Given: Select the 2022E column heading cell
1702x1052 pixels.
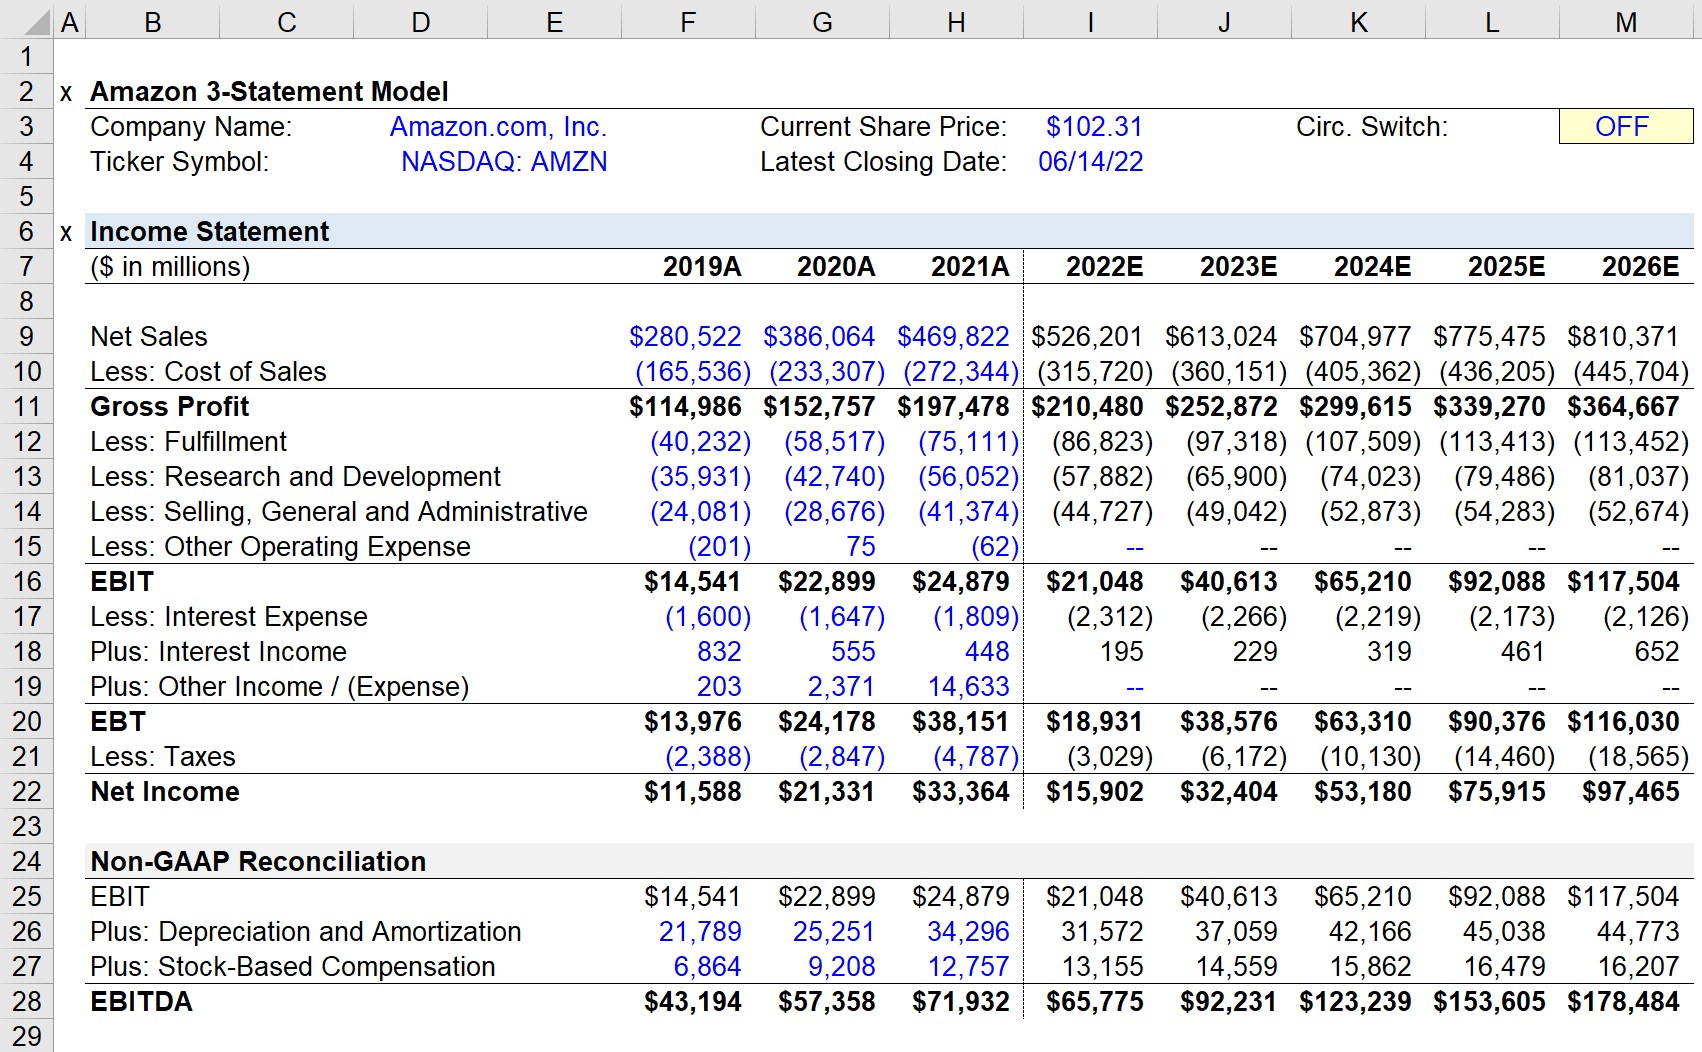Looking at the screenshot, I should 1104,267.
